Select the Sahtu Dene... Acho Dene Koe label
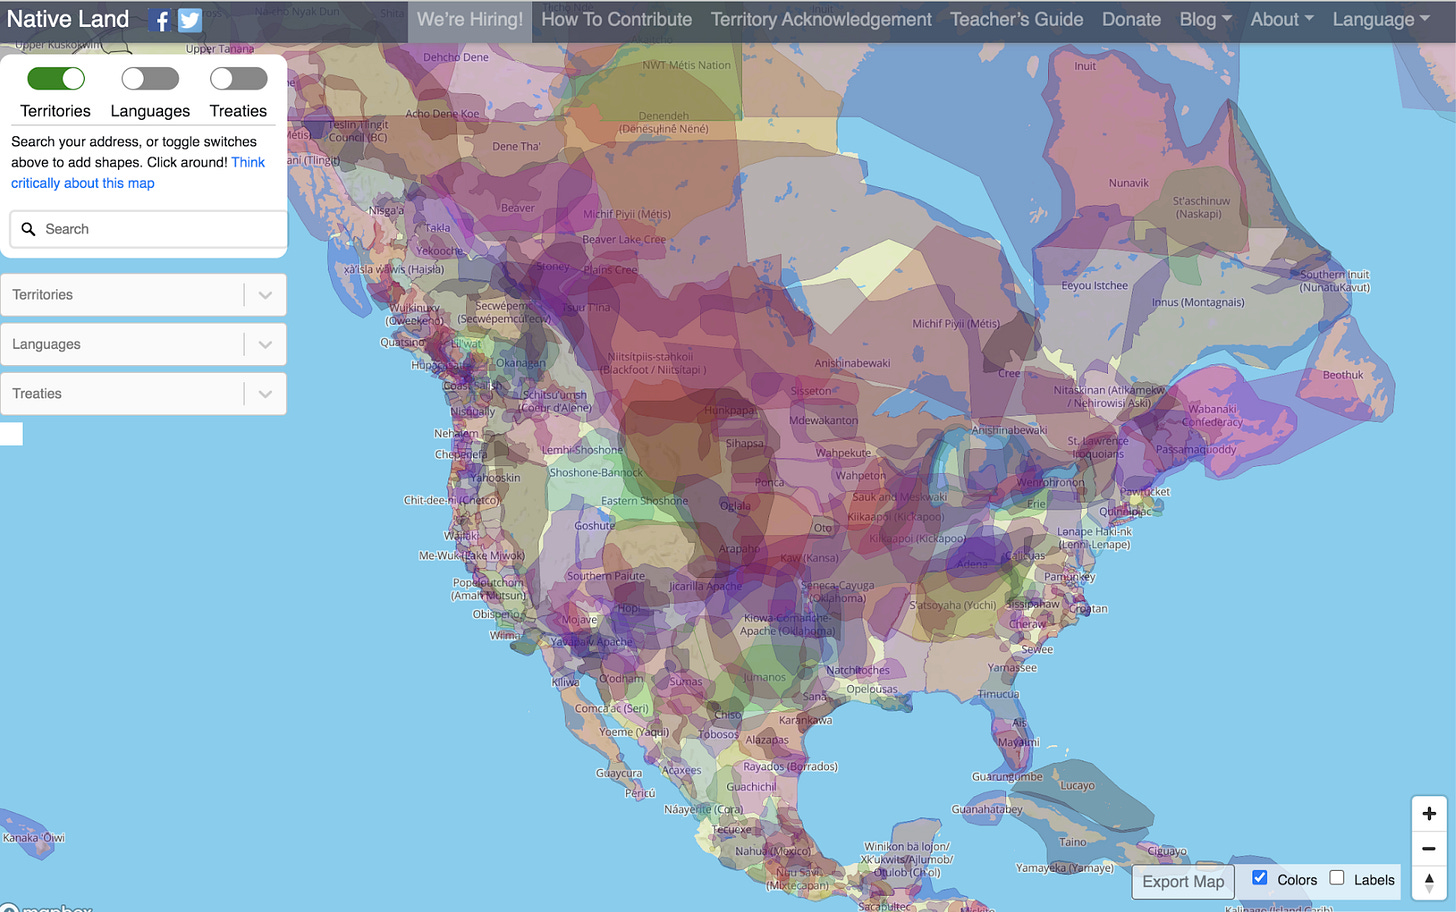Screen dimensions: 1456x912 tap(442, 114)
